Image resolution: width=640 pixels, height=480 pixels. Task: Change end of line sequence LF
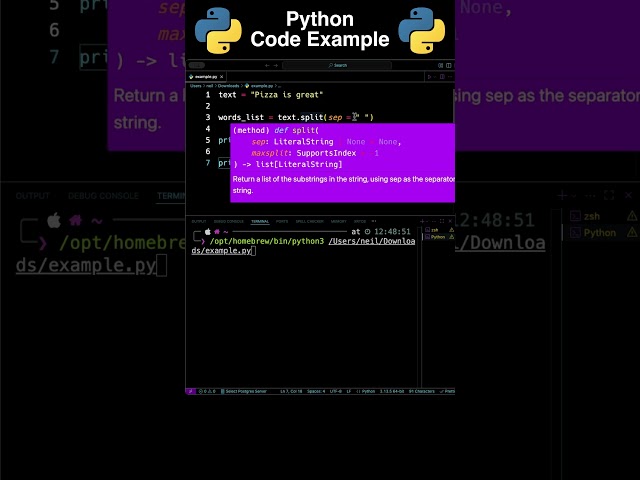point(349,391)
